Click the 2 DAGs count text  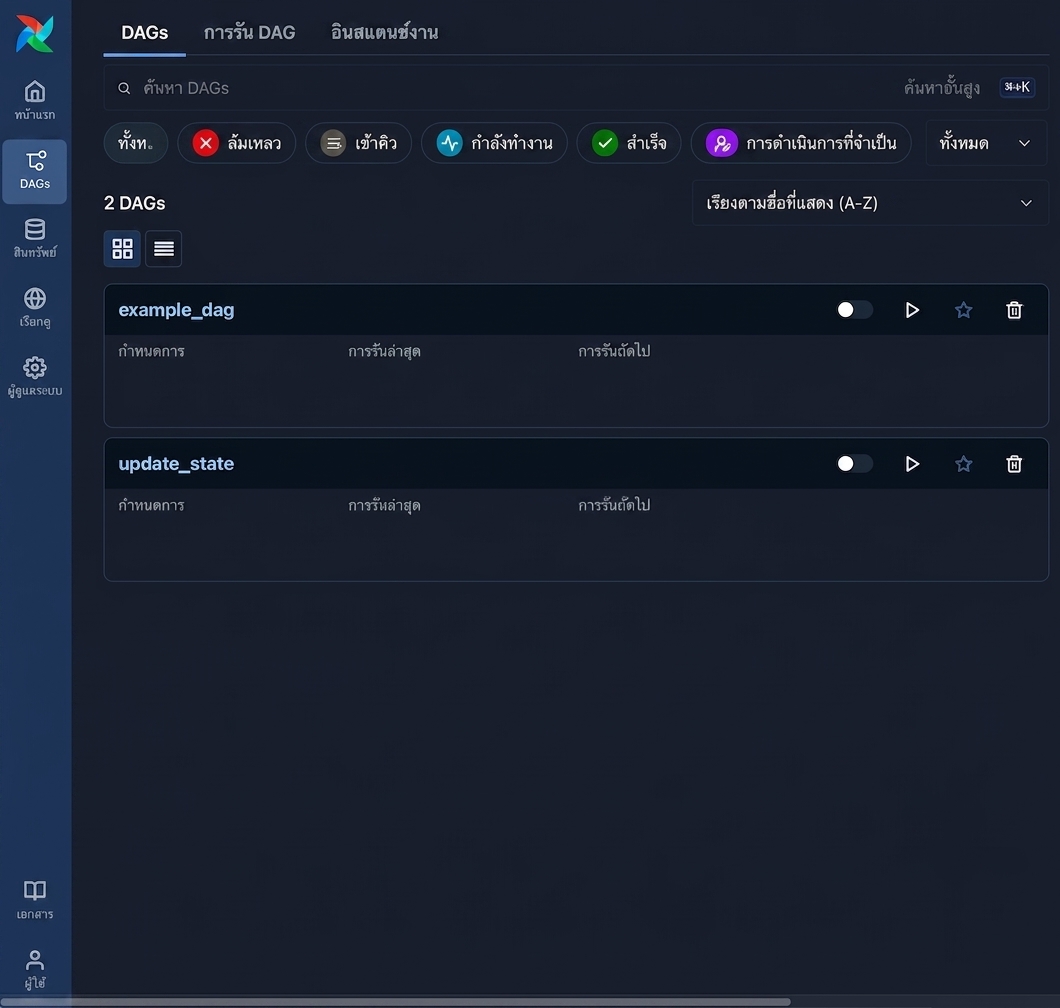click(135, 203)
